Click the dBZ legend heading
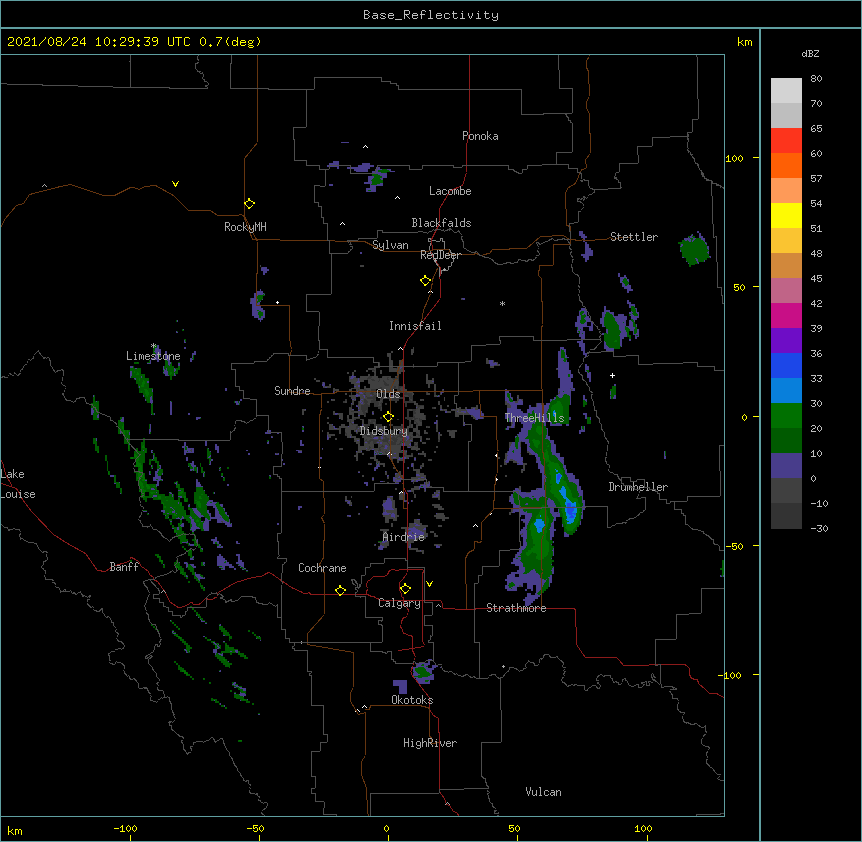This screenshot has height=842, width=862. (x=810, y=53)
